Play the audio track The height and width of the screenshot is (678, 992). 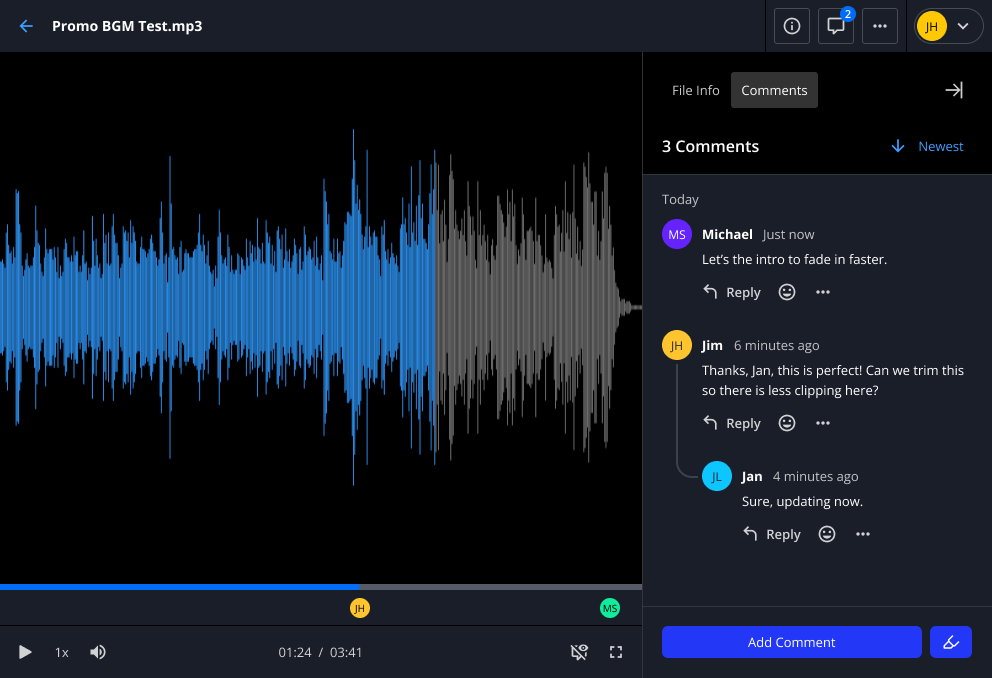click(x=26, y=652)
